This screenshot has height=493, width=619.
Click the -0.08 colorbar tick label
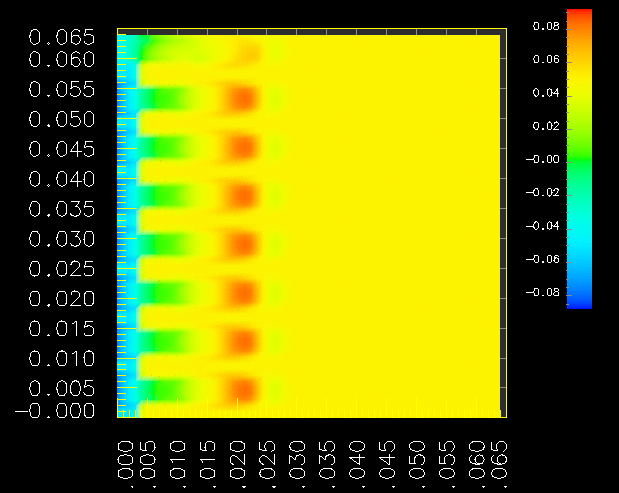tap(539, 293)
